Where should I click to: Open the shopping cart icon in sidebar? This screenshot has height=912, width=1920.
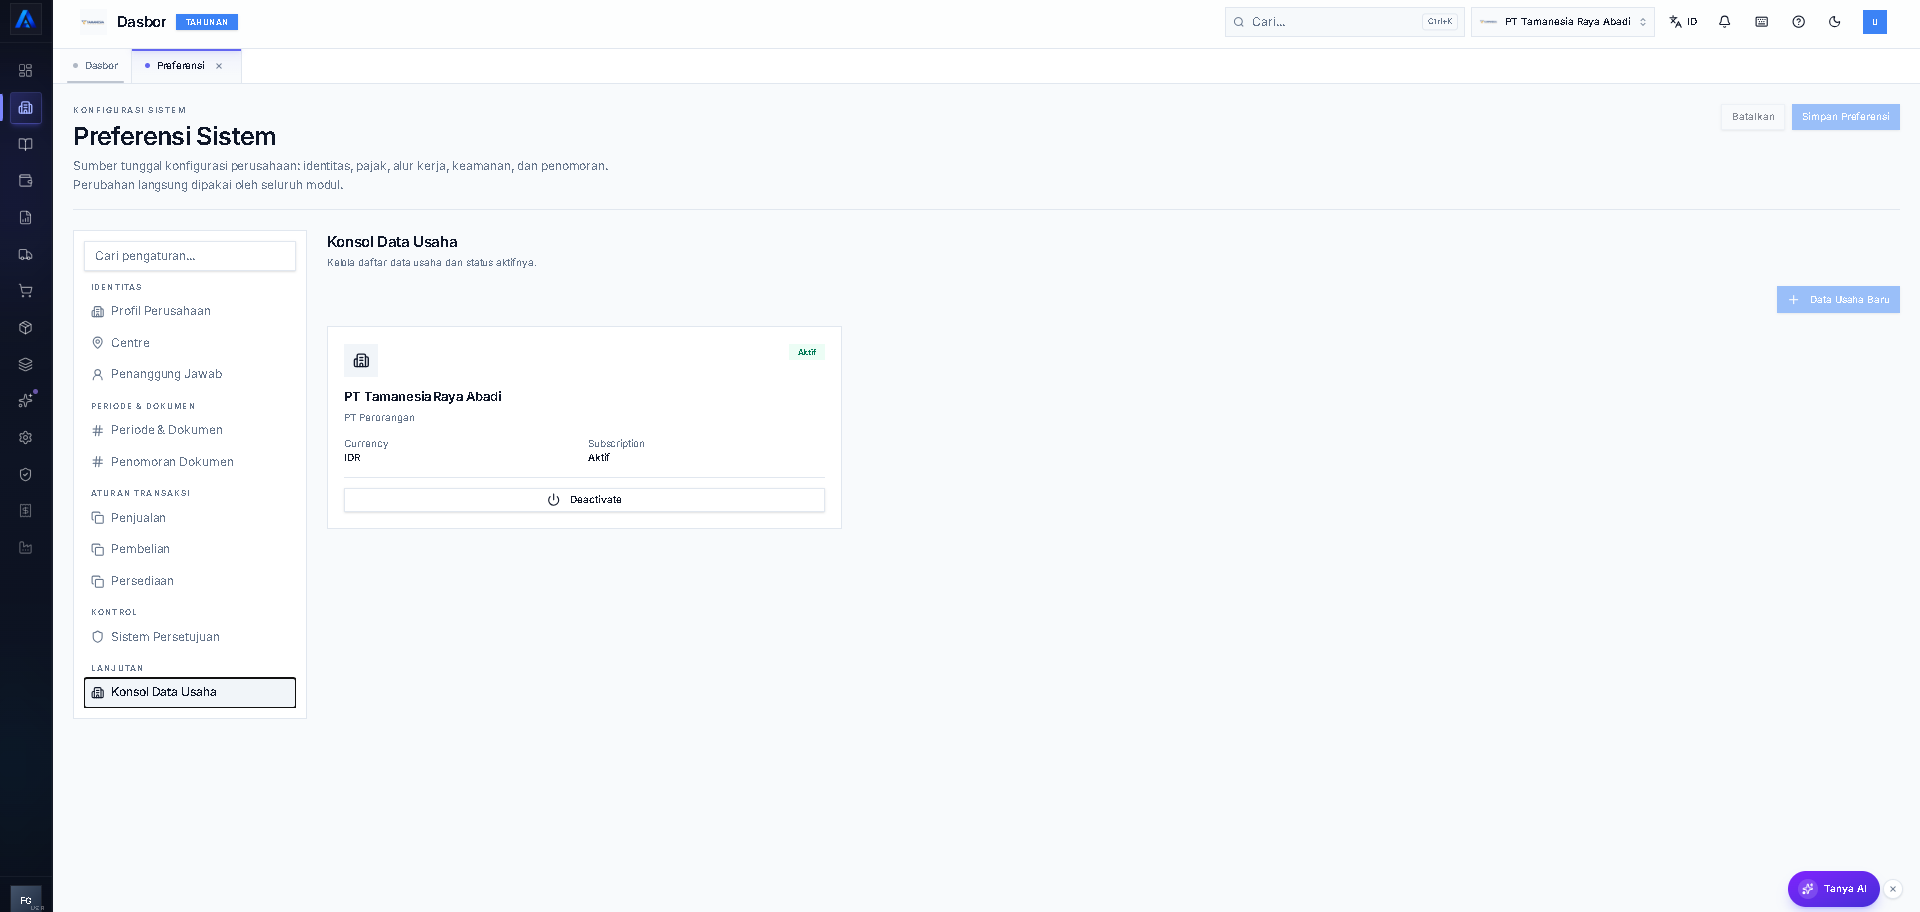[26, 291]
